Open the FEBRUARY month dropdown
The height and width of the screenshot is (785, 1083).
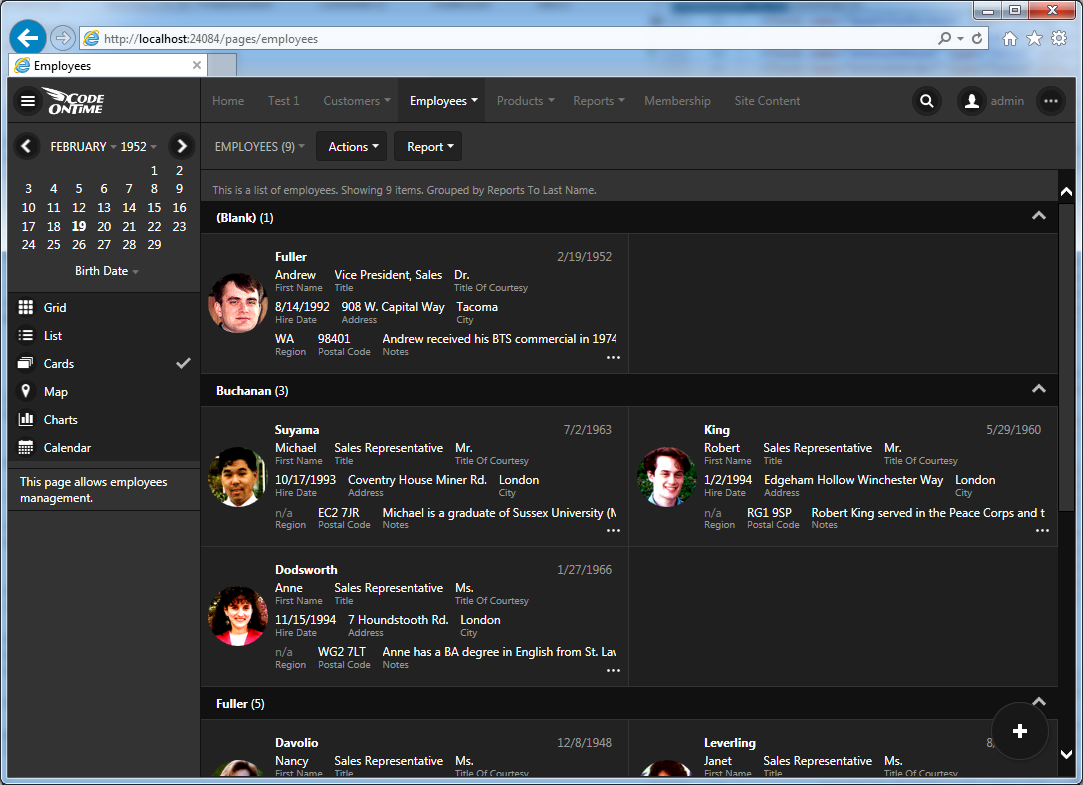pos(83,146)
